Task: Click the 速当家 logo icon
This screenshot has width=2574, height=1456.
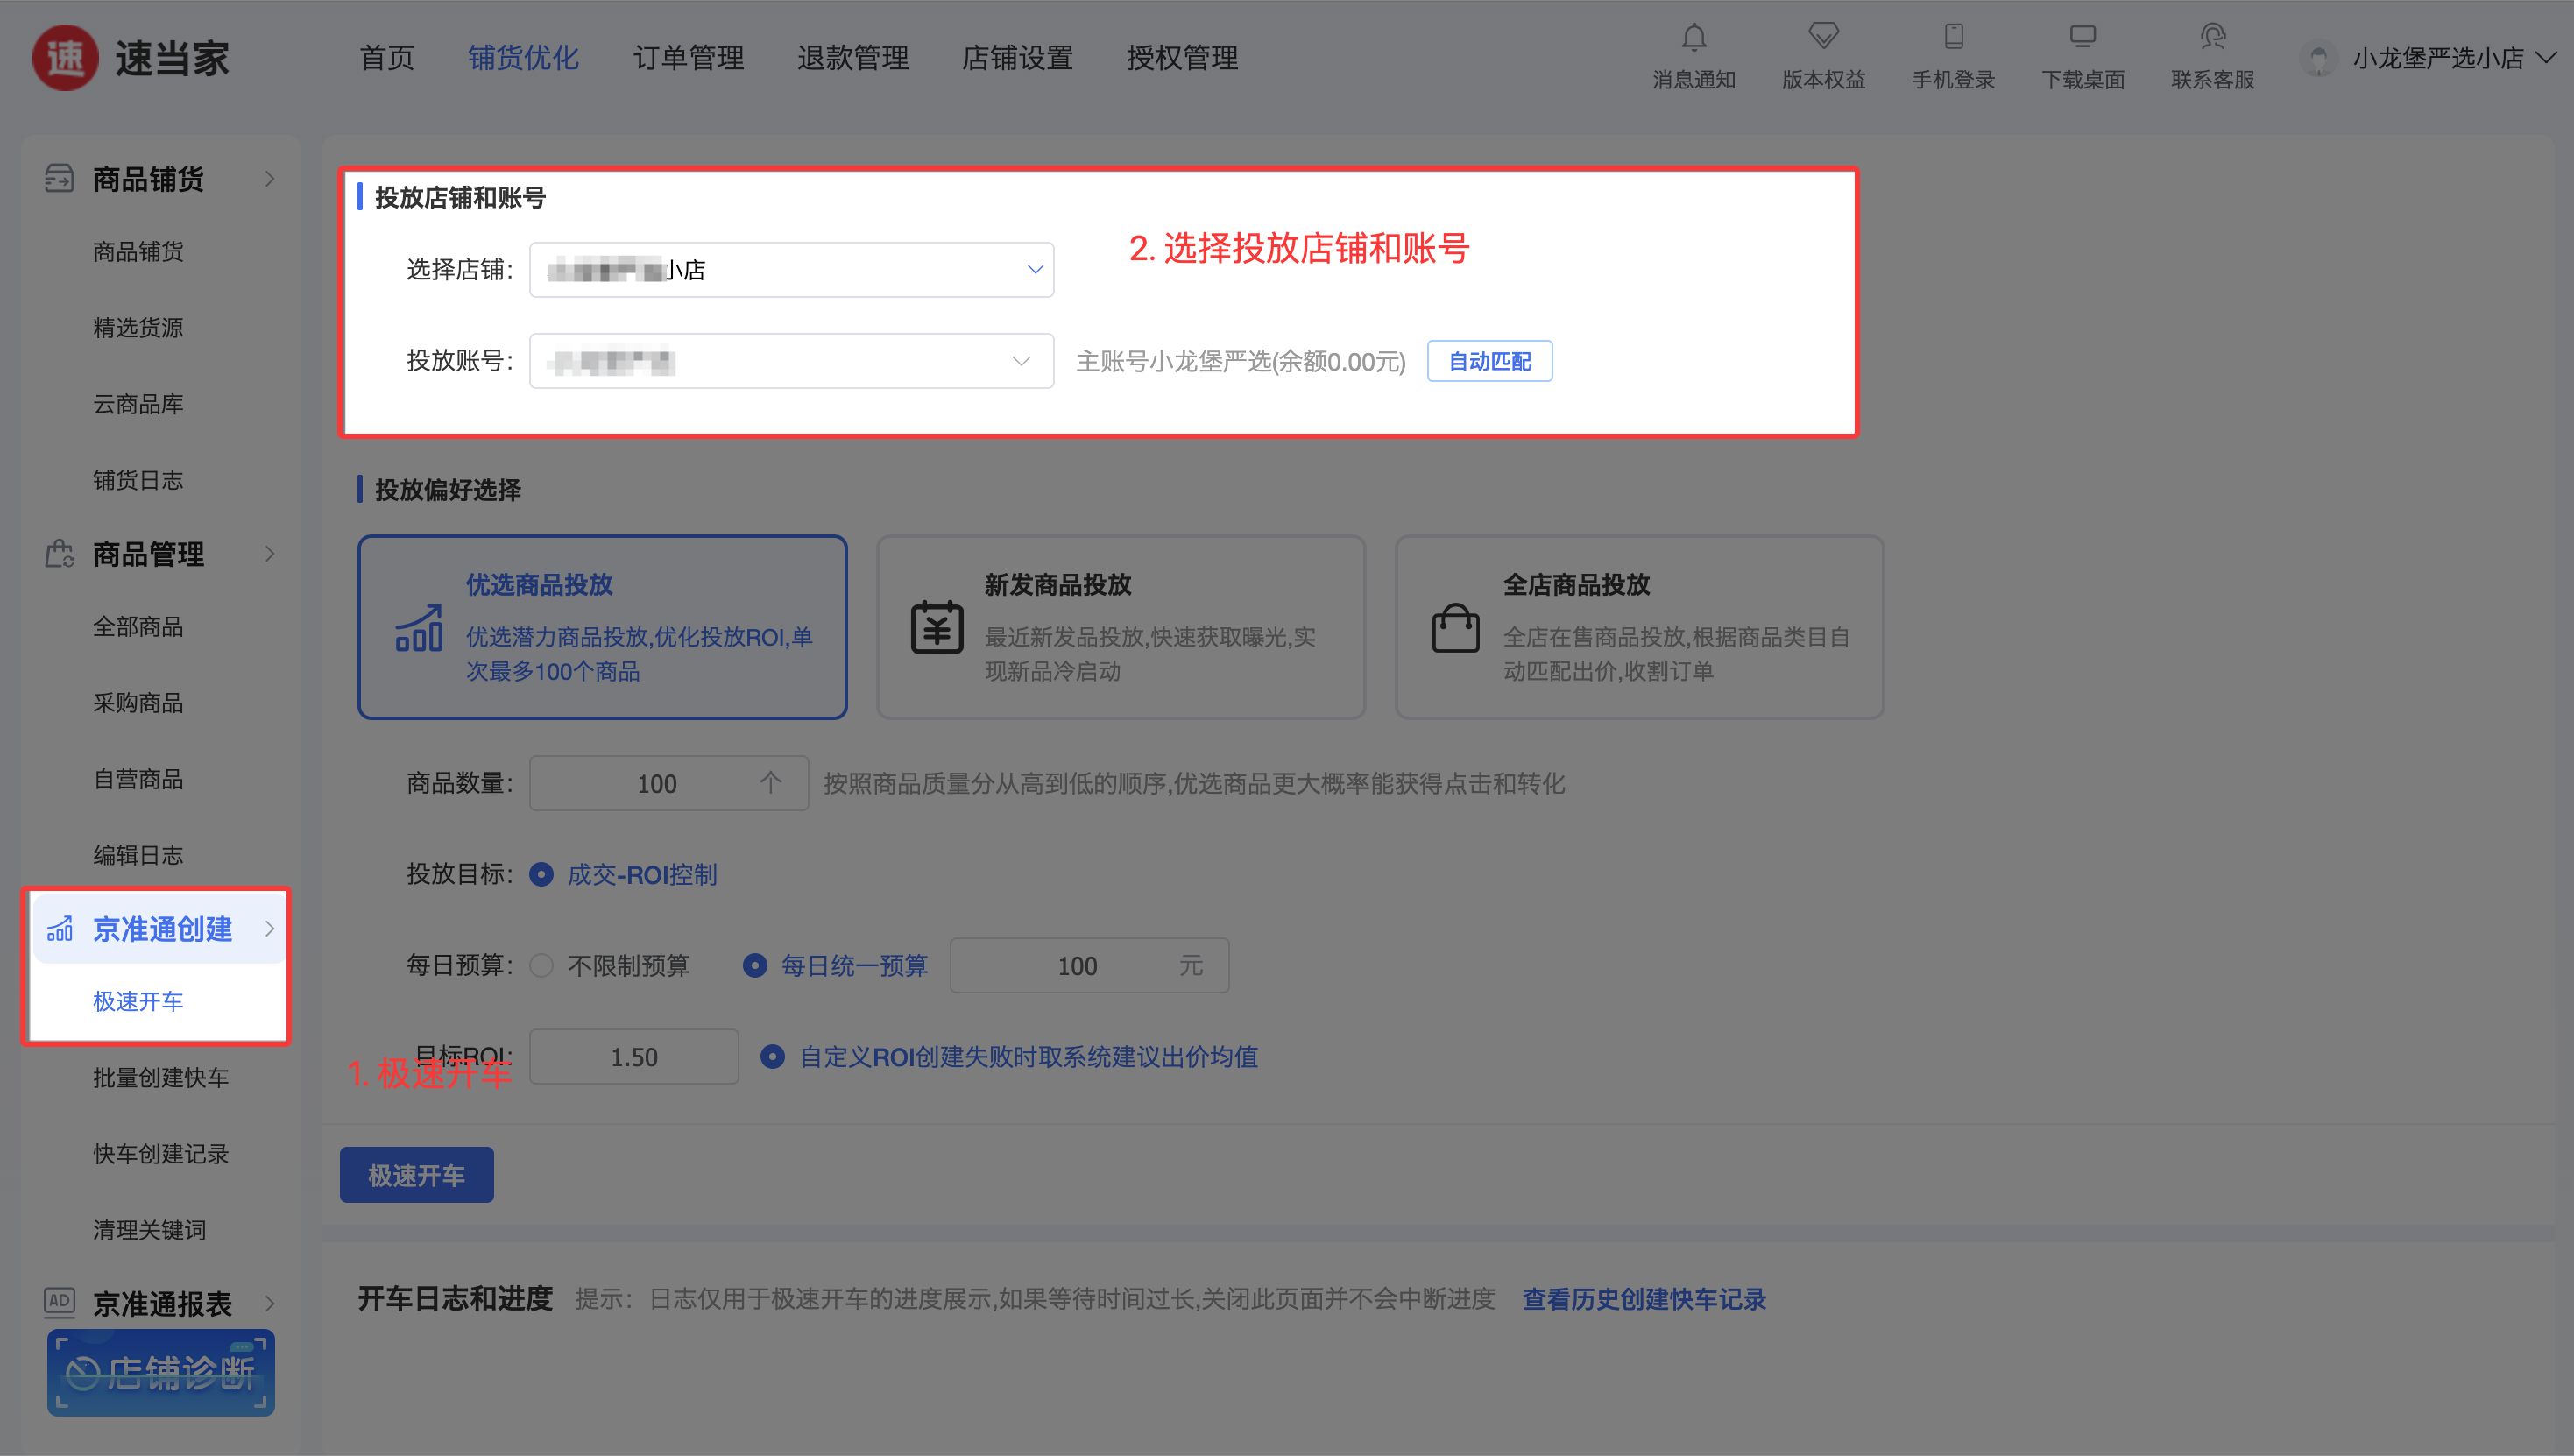Action: click(65, 58)
